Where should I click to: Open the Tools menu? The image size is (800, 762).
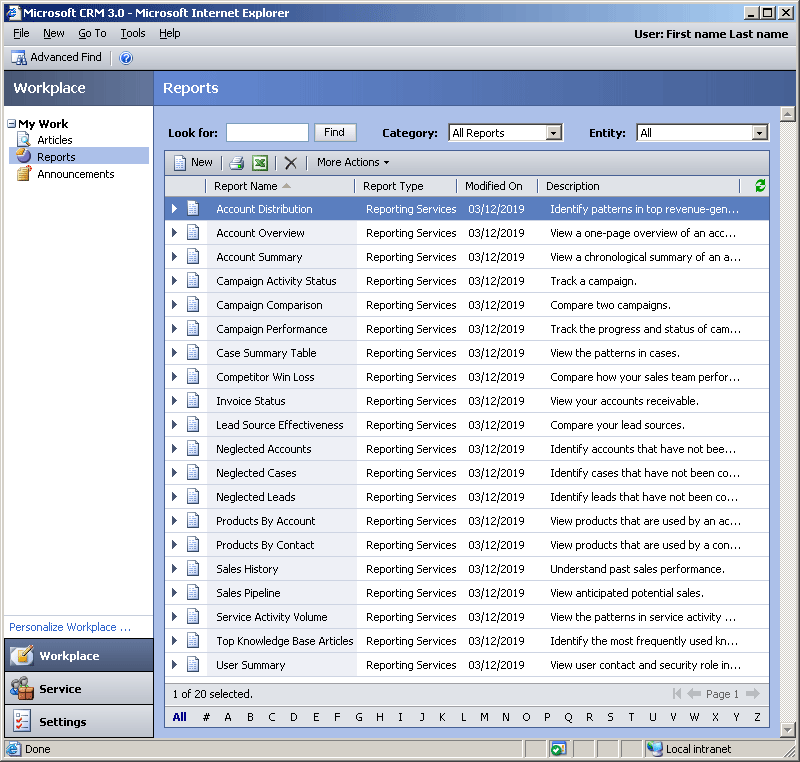click(133, 34)
